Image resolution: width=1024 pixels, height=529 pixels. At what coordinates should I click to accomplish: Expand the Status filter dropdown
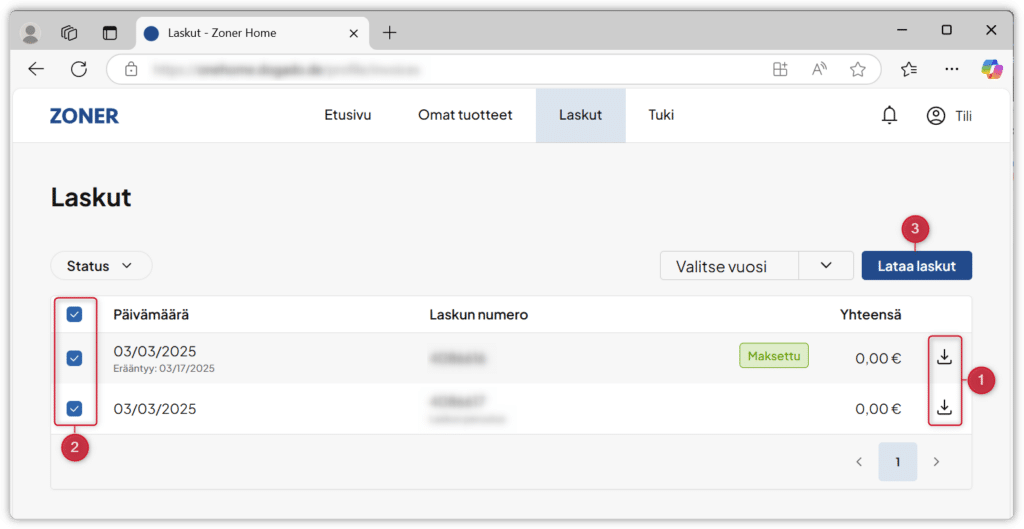(x=100, y=266)
